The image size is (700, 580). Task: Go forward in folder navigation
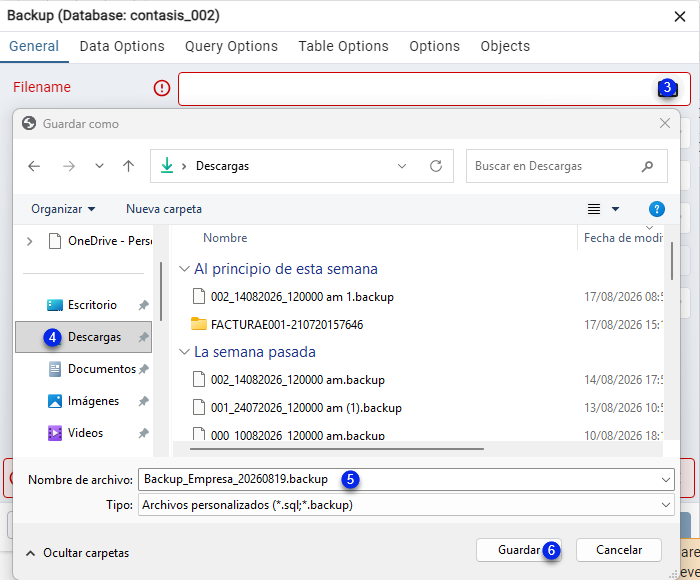click(69, 167)
